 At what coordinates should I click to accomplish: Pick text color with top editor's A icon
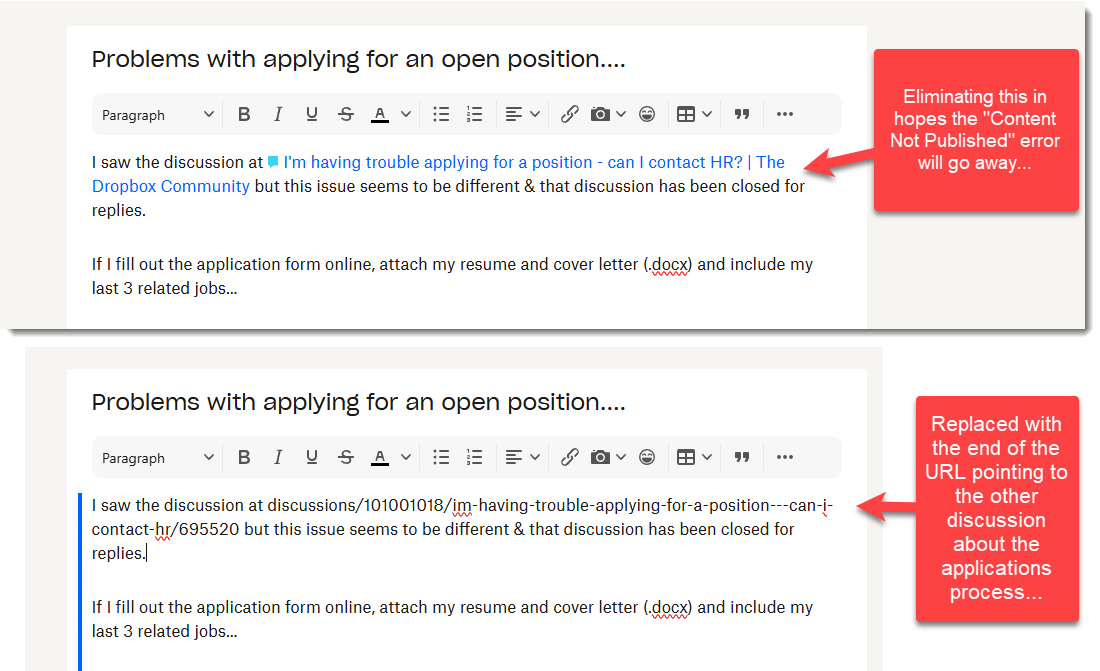(380, 115)
